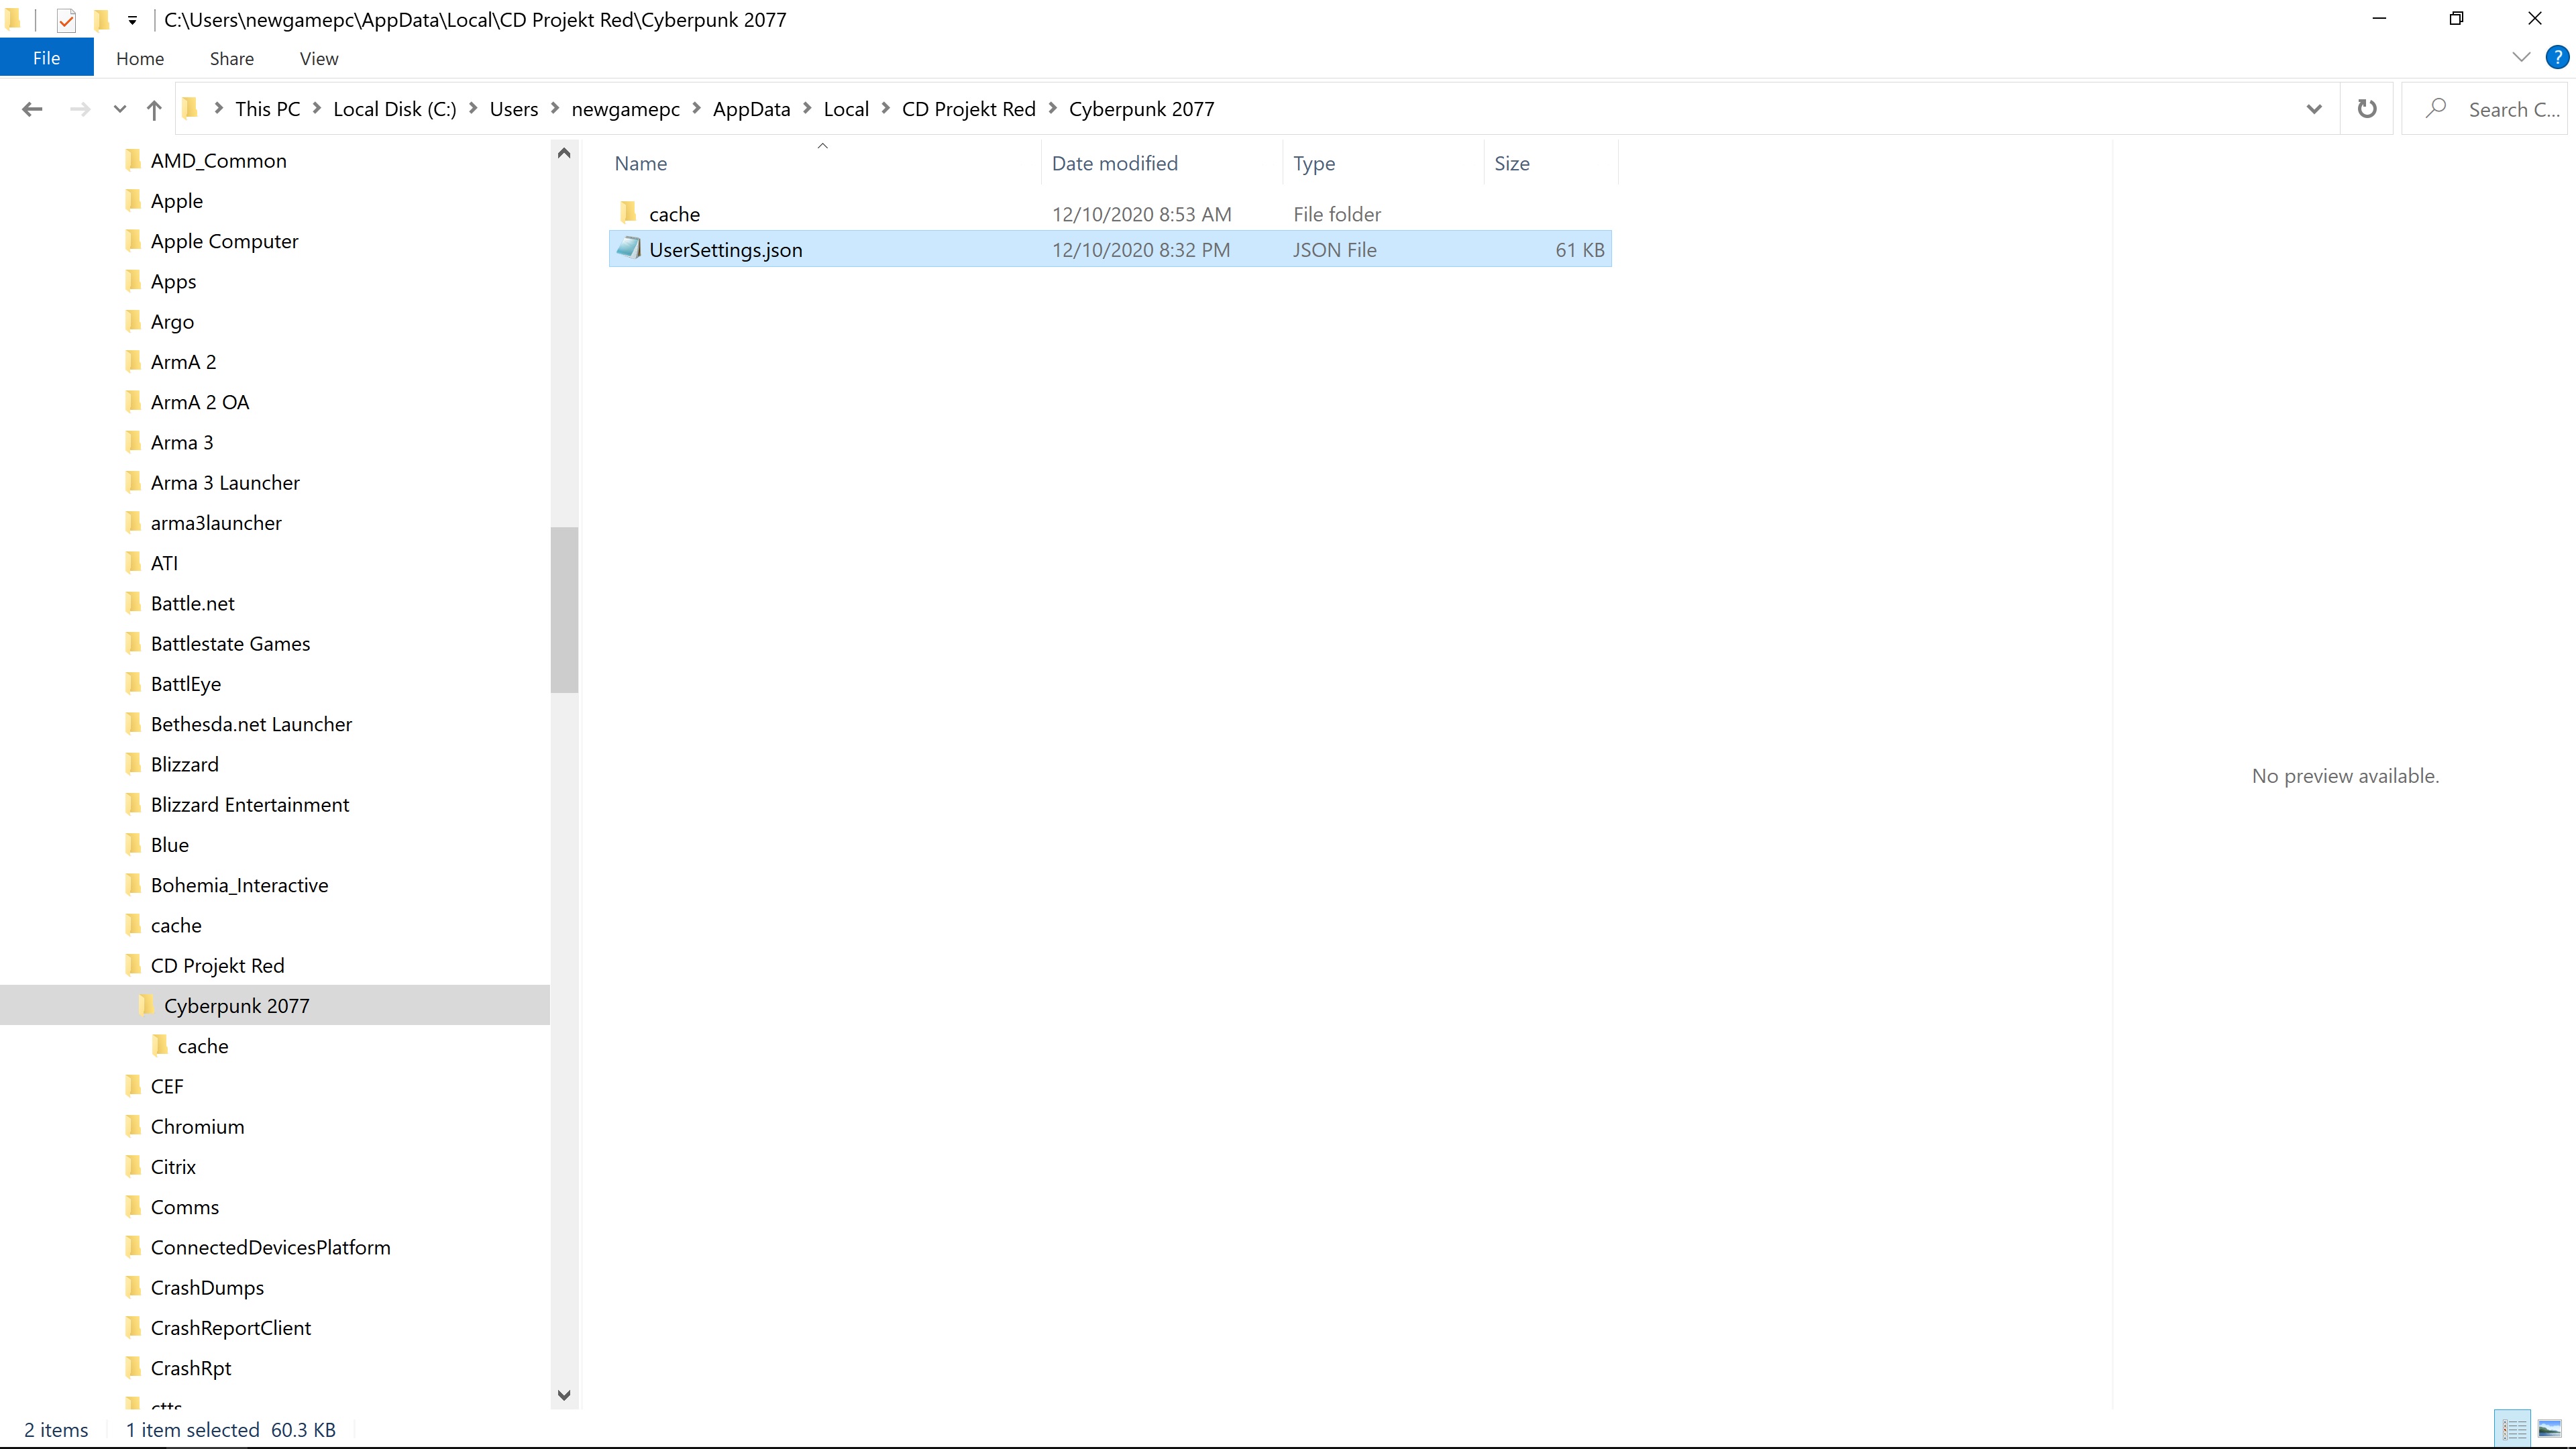Image resolution: width=2576 pixels, height=1449 pixels.
Task: Sort by the Date modified column header
Action: (1114, 163)
